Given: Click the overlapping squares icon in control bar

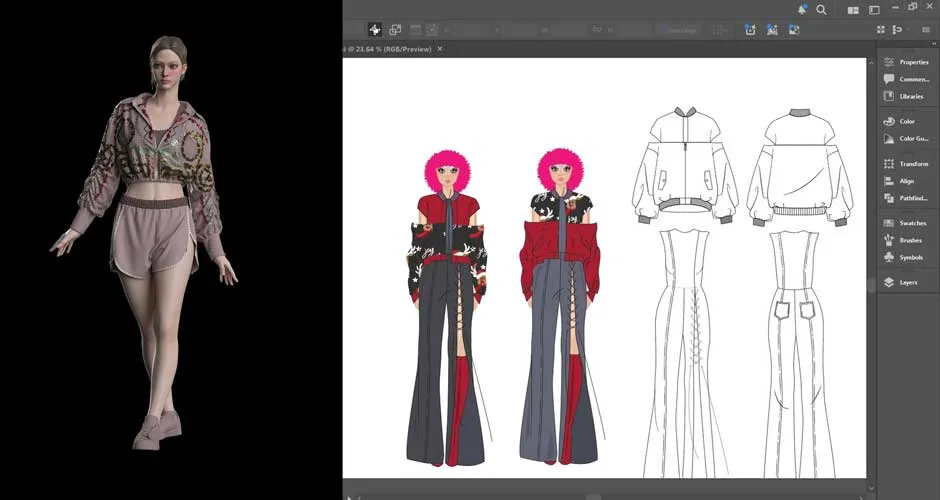Looking at the screenshot, I should [x=395, y=29].
